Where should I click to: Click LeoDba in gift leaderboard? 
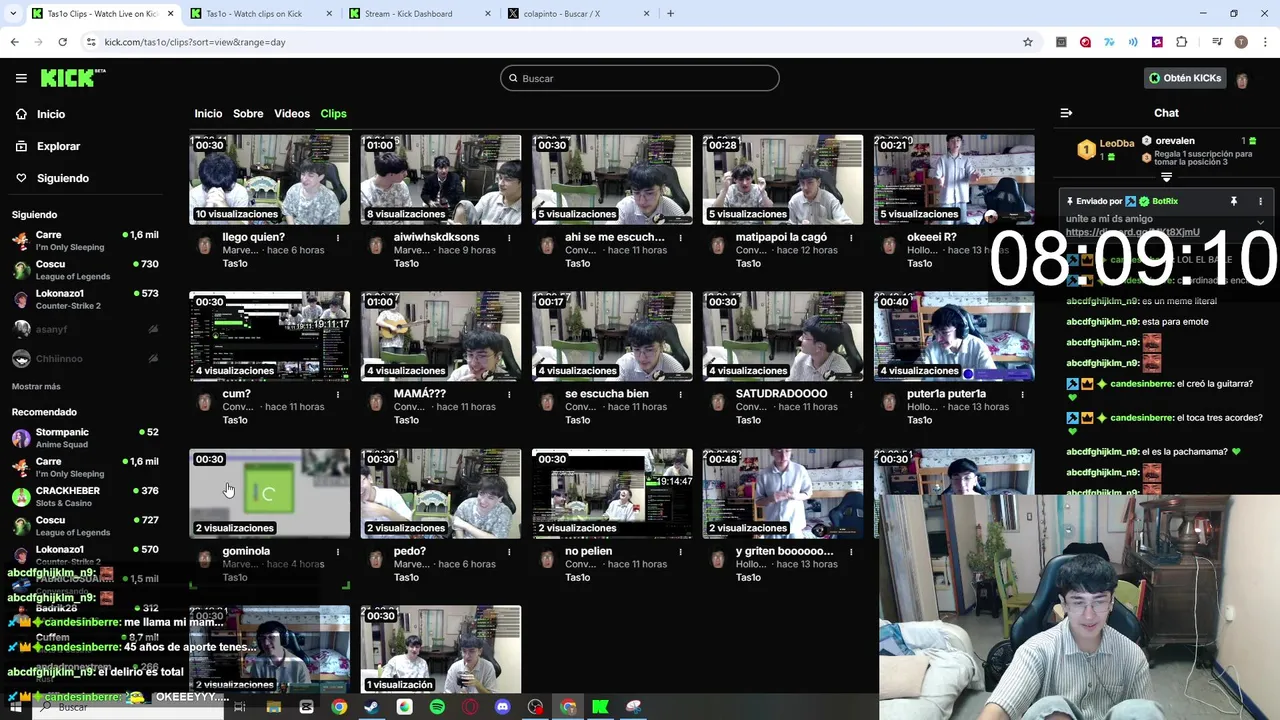pos(1117,143)
